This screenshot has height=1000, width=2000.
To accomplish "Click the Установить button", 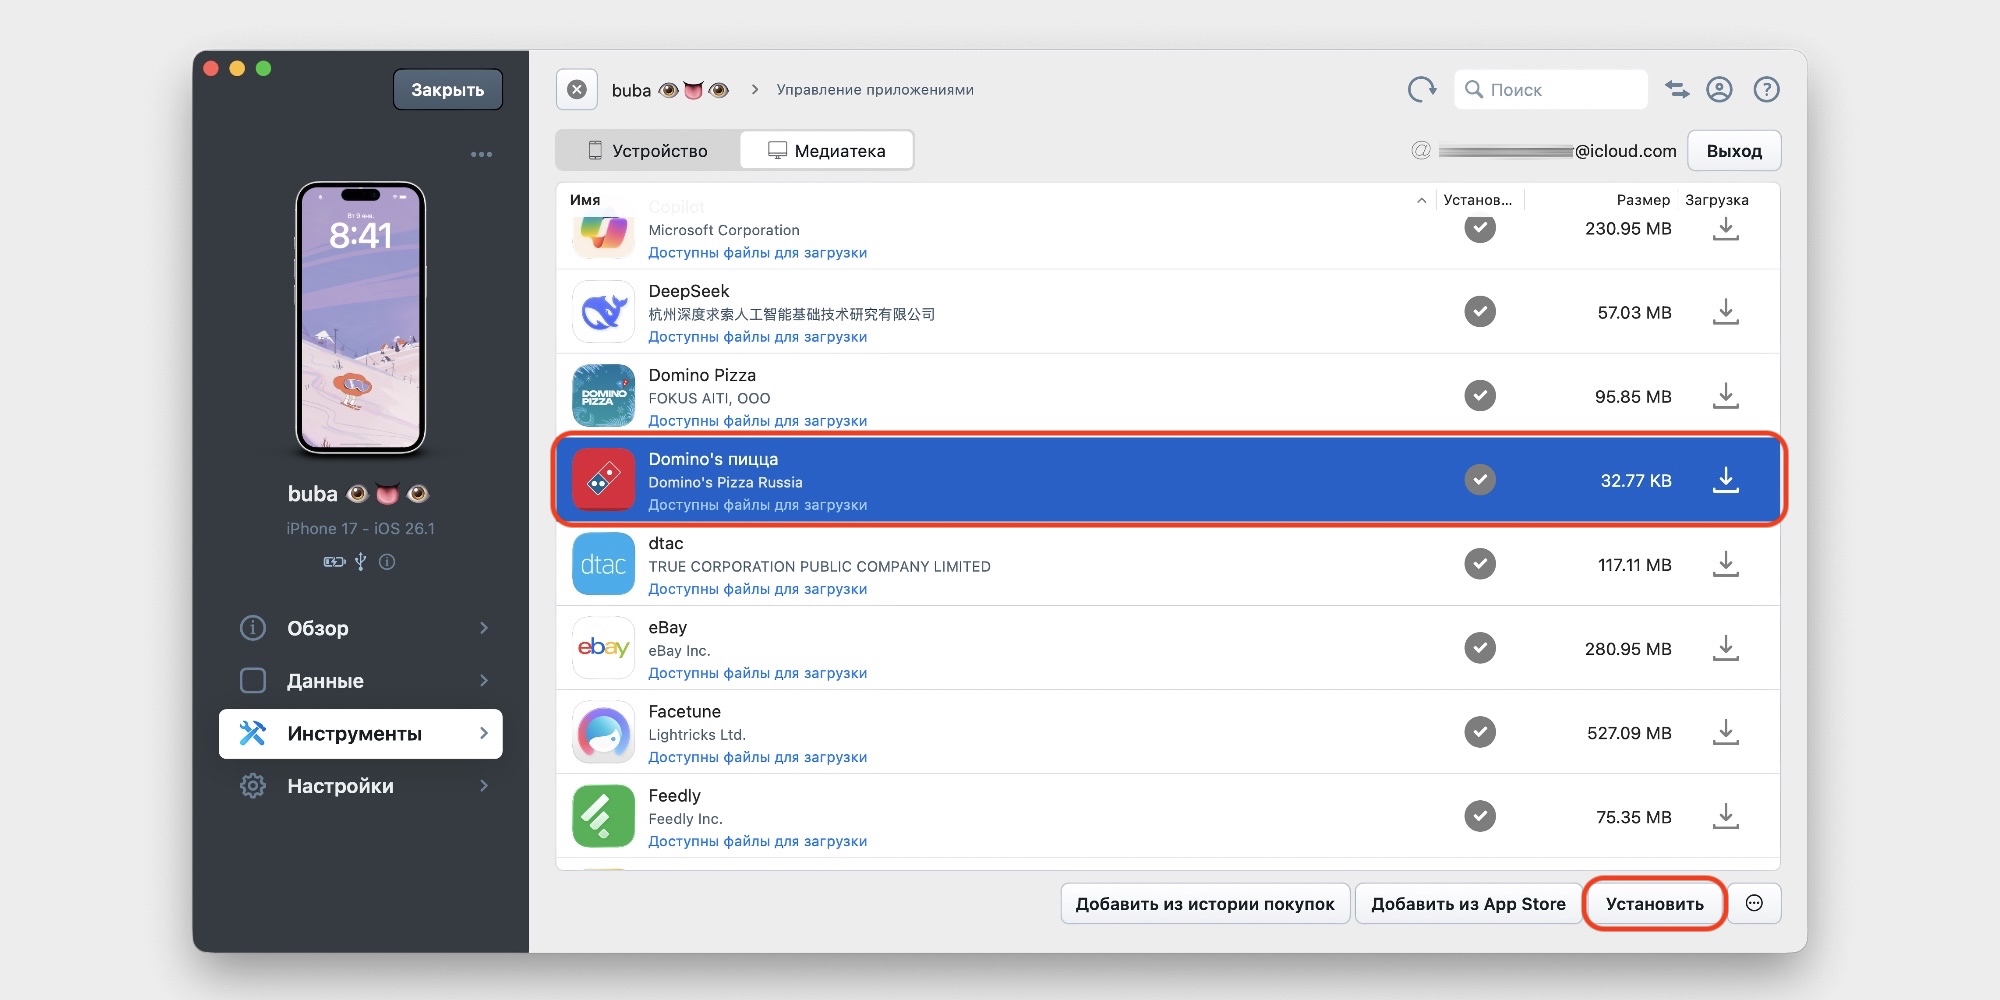I will (x=1654, y=904).
